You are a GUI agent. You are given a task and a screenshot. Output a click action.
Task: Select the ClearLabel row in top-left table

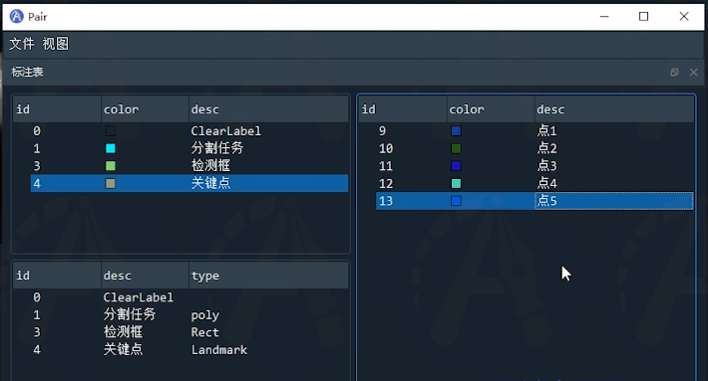189,131
